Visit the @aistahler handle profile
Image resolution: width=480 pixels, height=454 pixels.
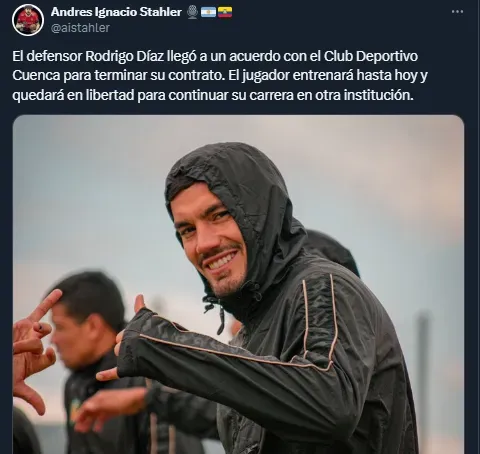80,28
